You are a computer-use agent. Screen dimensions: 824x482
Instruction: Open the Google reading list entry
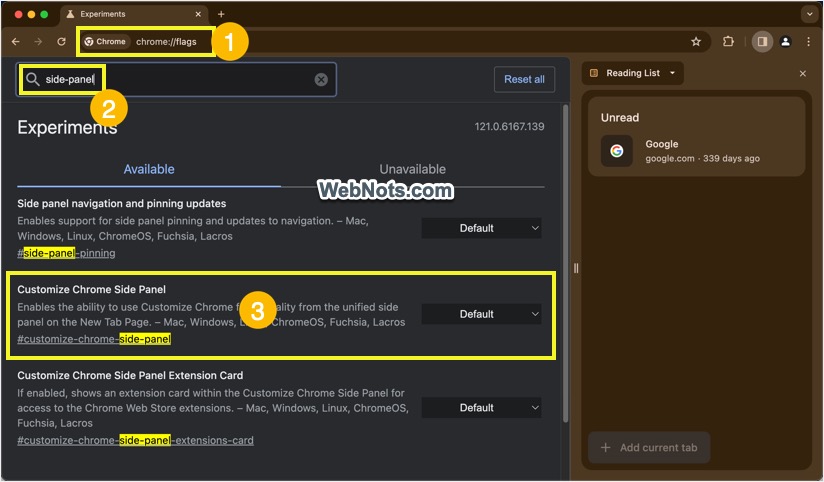tap(696, 151)
